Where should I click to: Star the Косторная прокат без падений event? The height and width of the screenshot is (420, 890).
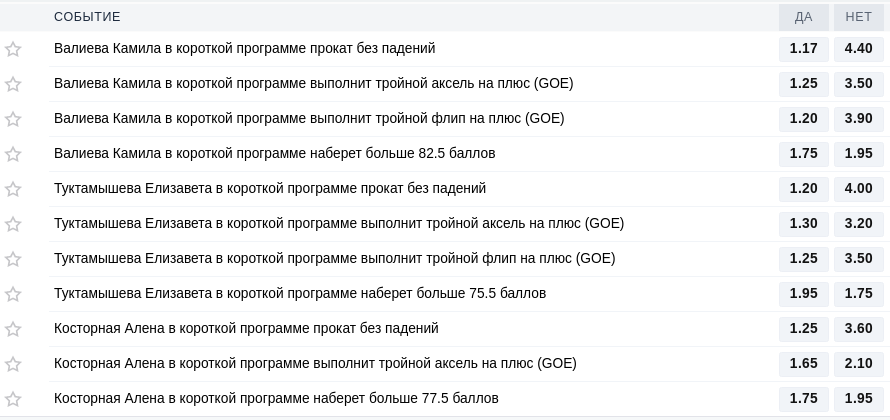[13, 329]
